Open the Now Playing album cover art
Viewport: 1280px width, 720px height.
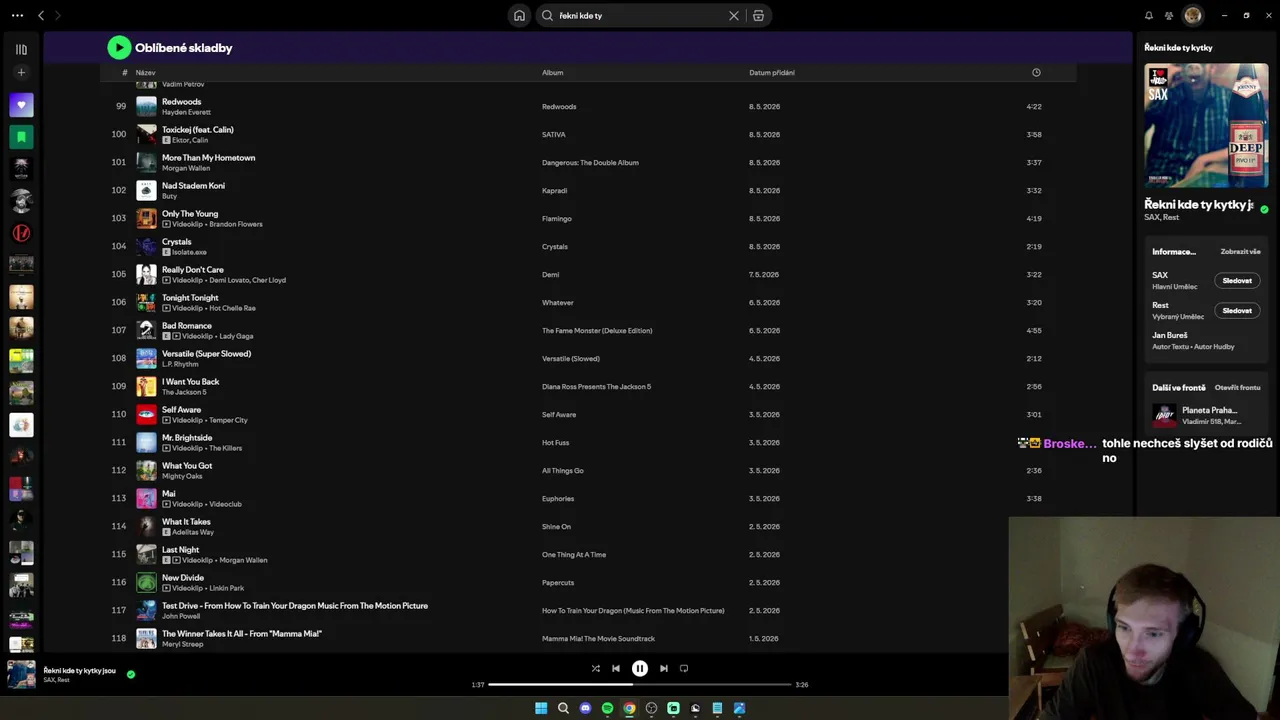1206,126
